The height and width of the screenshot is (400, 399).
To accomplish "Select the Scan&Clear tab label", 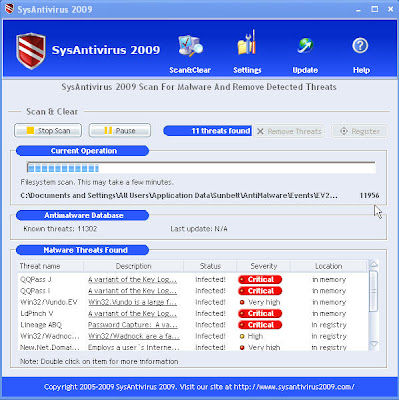I will (190, 70).
